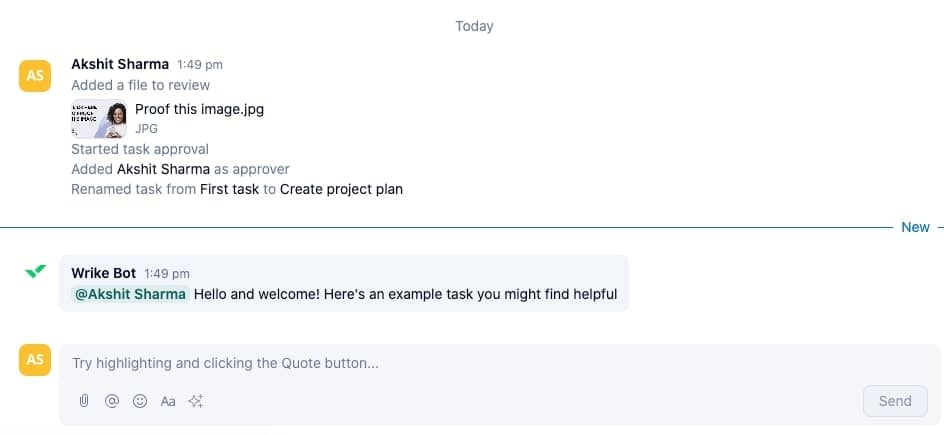This screenshot has height=435, width=944.
Task: Click the Akshit Sharma author name heading
Action: pos(120,64)
